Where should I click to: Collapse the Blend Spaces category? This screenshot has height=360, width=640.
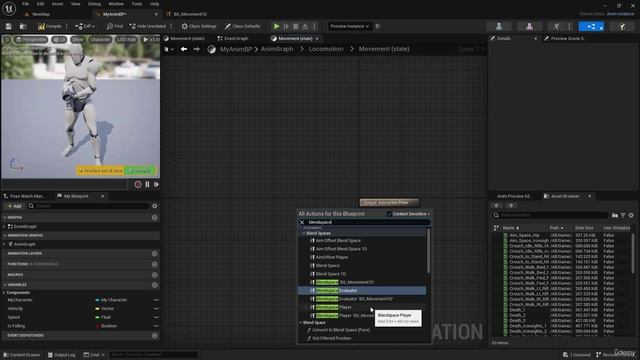(x=304, y=233)
